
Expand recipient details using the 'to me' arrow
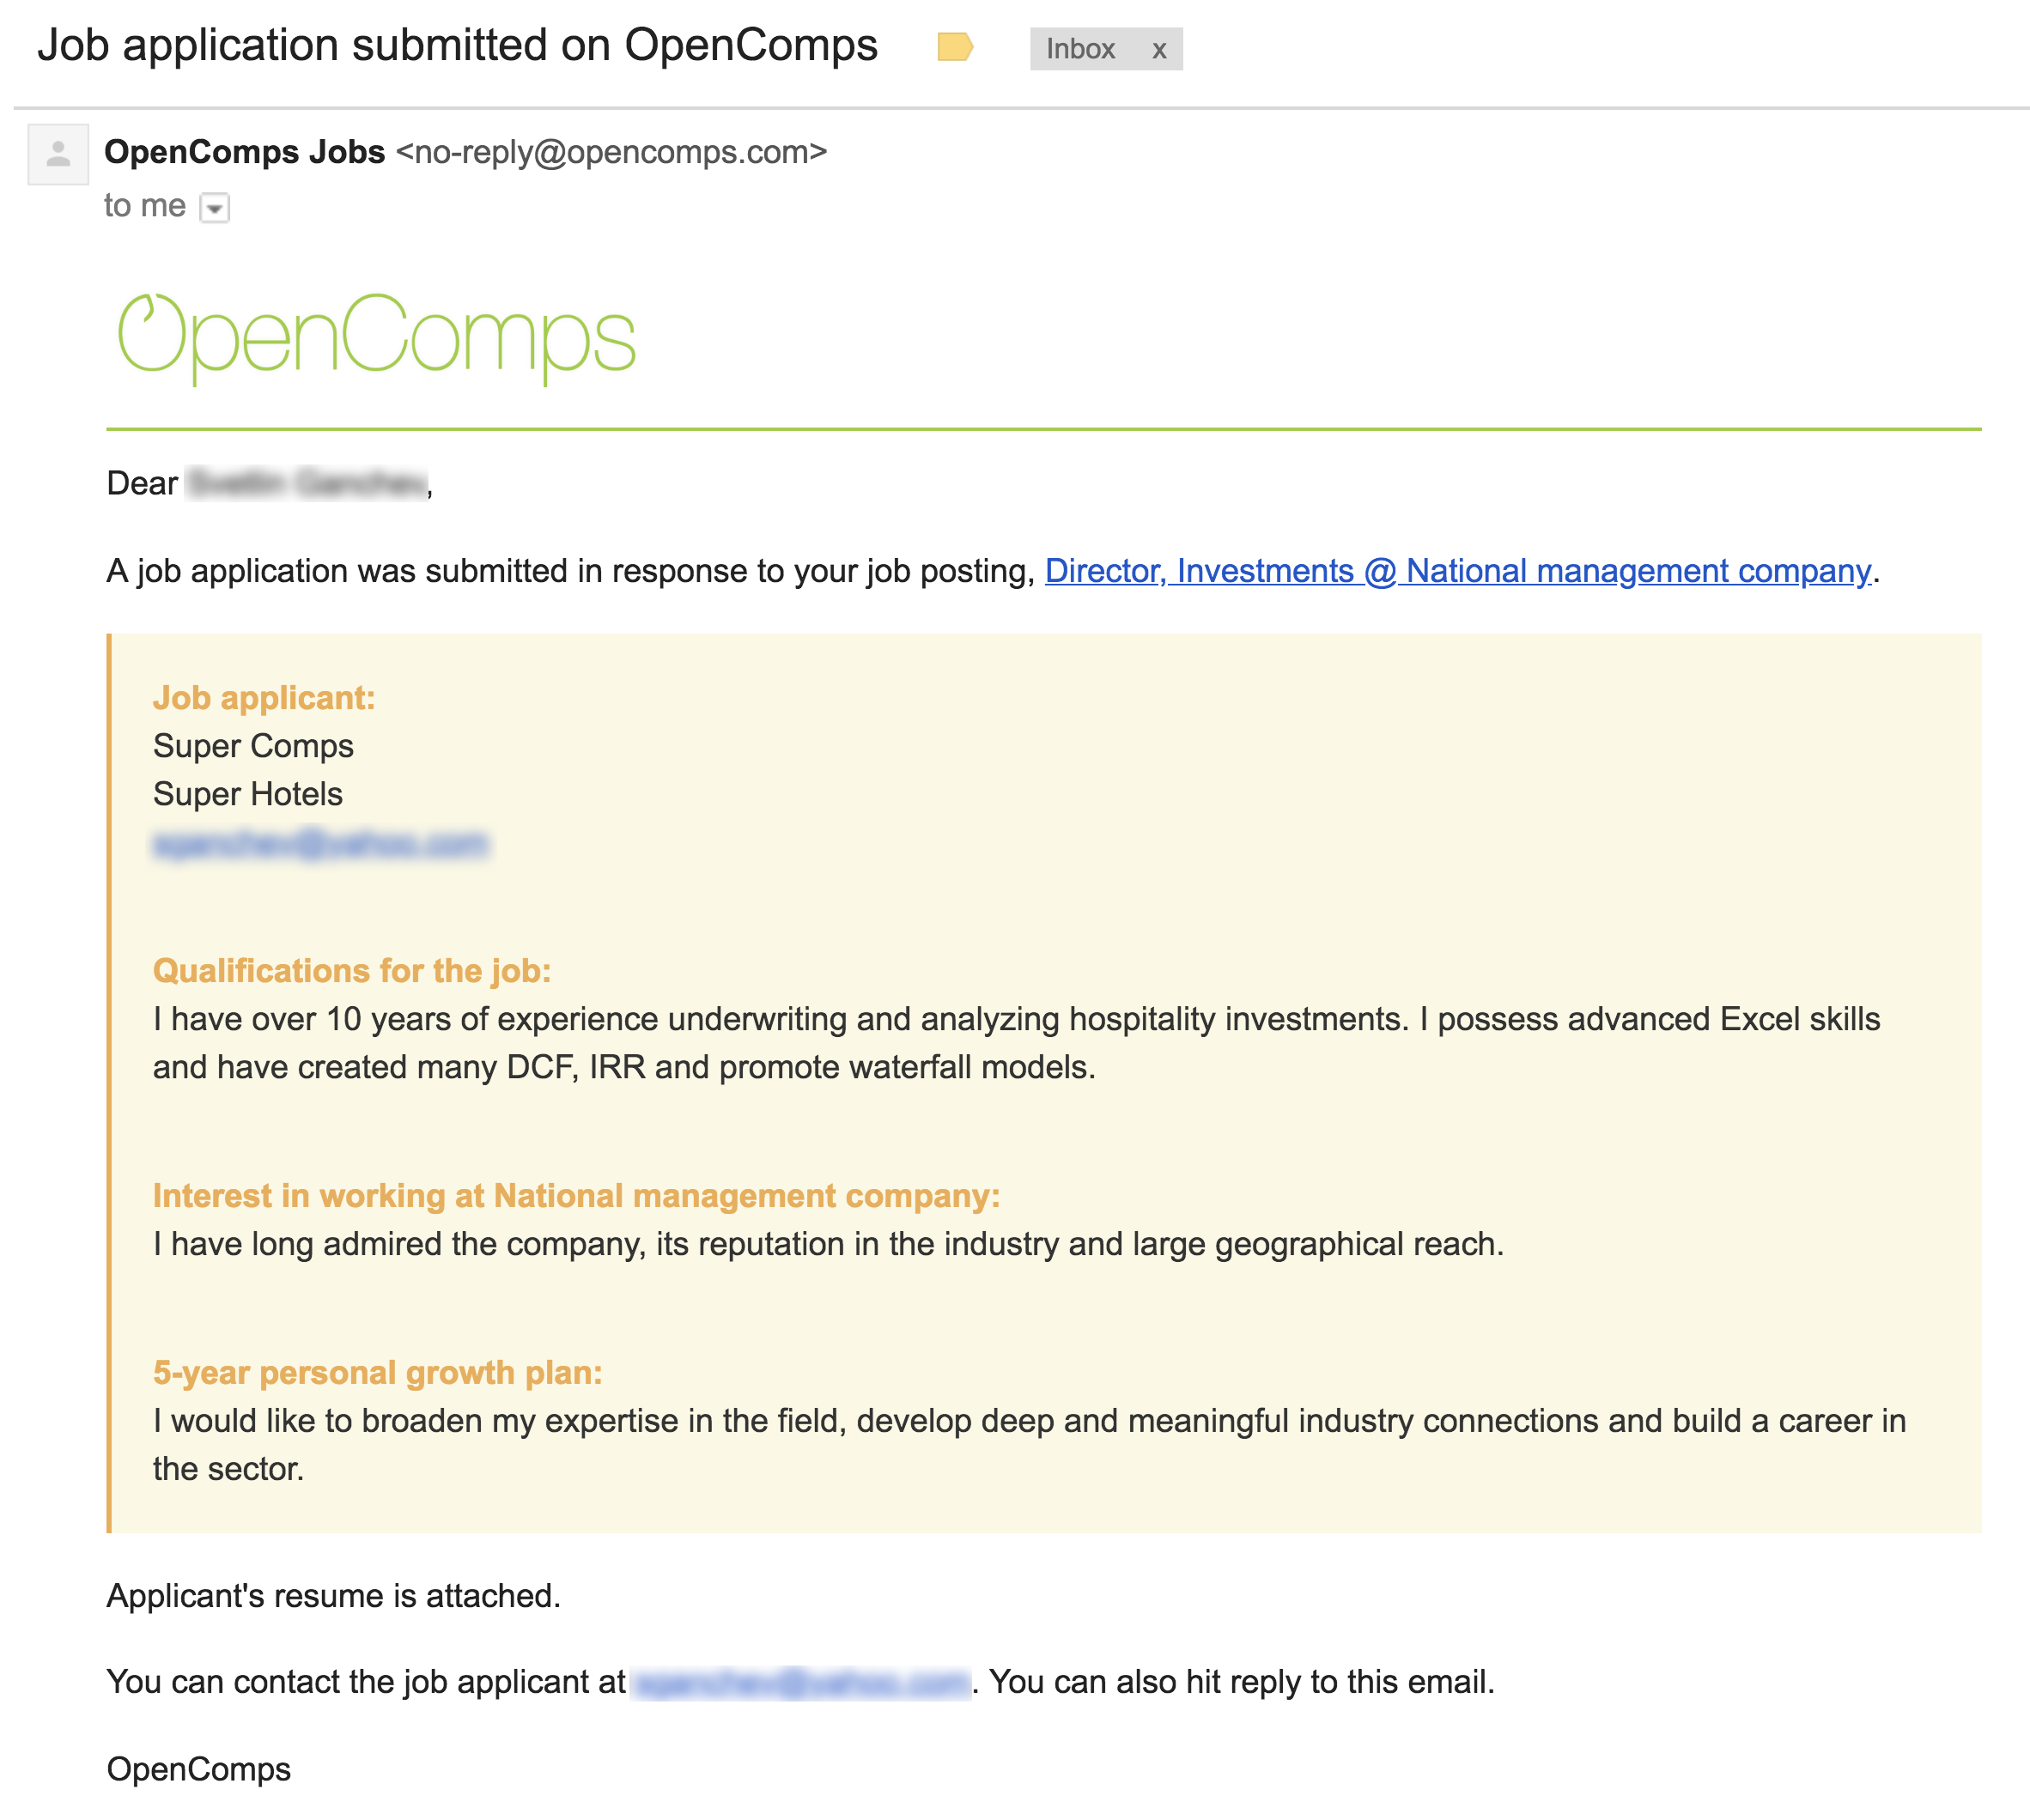pos(216,208)
